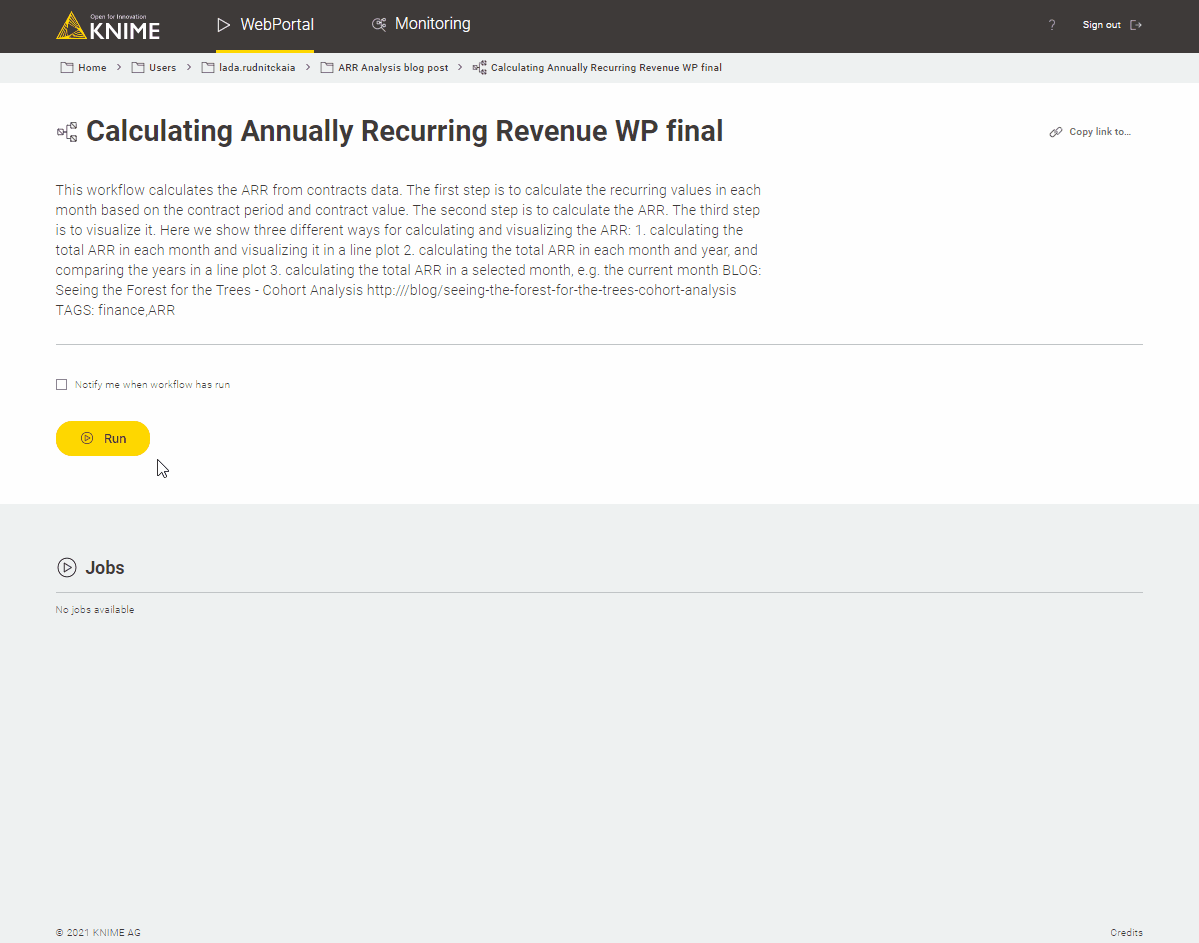Run the workflow
The height and width of the screenshot is (943, 1199).
103,438
